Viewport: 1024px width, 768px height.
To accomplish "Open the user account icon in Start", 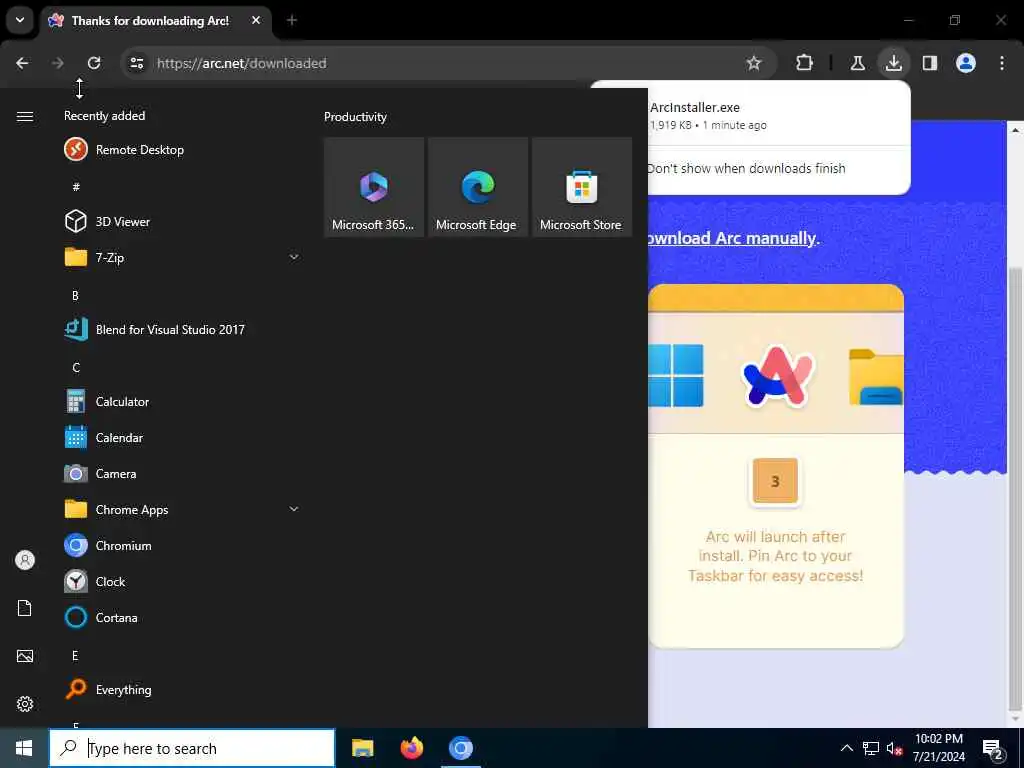I will [25, 560].
